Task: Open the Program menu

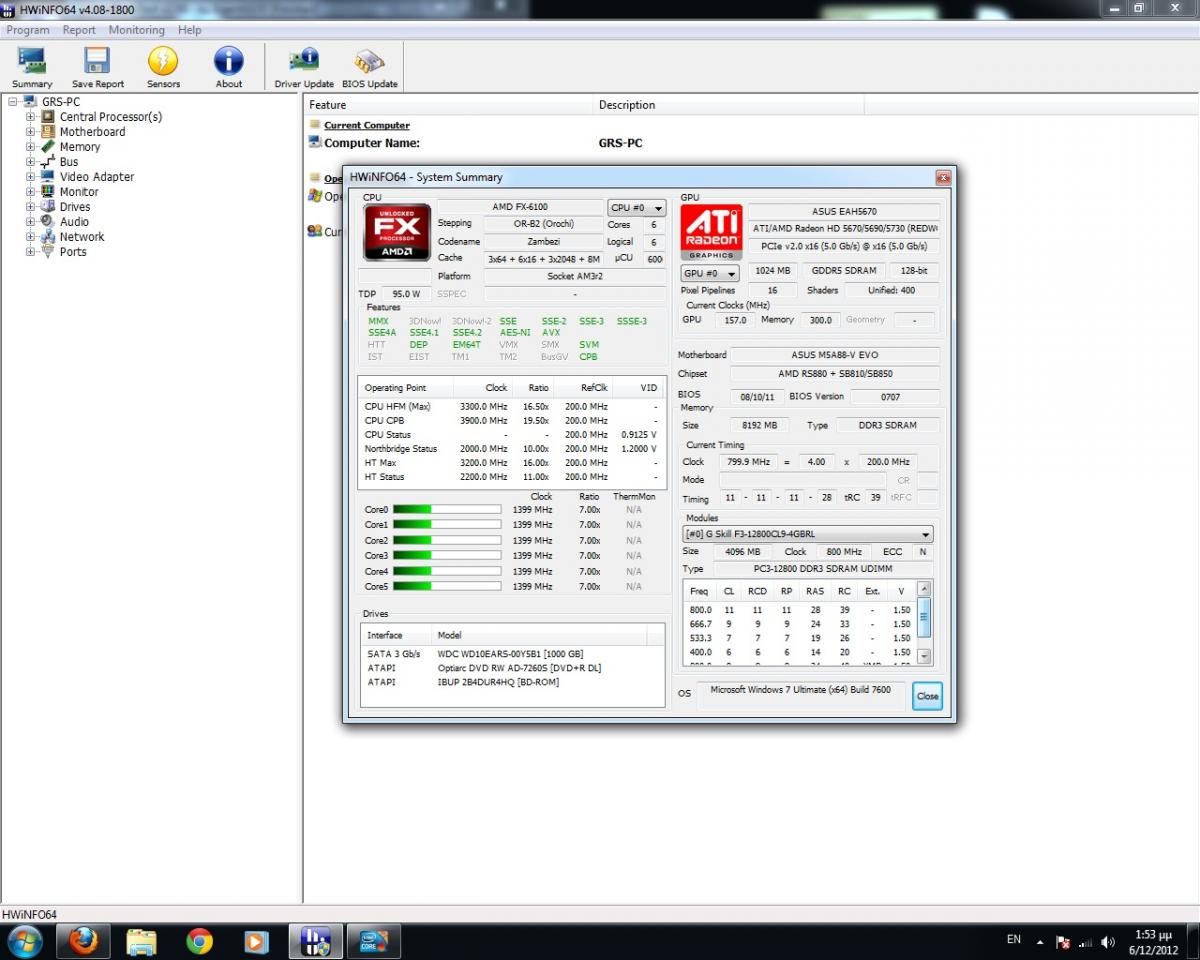Action: click(28, 30)
